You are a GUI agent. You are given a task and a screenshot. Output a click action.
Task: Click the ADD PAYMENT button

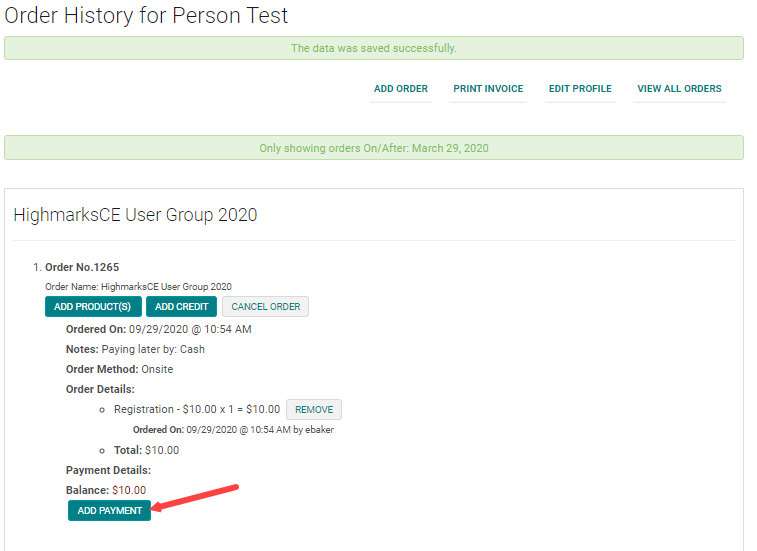pos(110,511)
